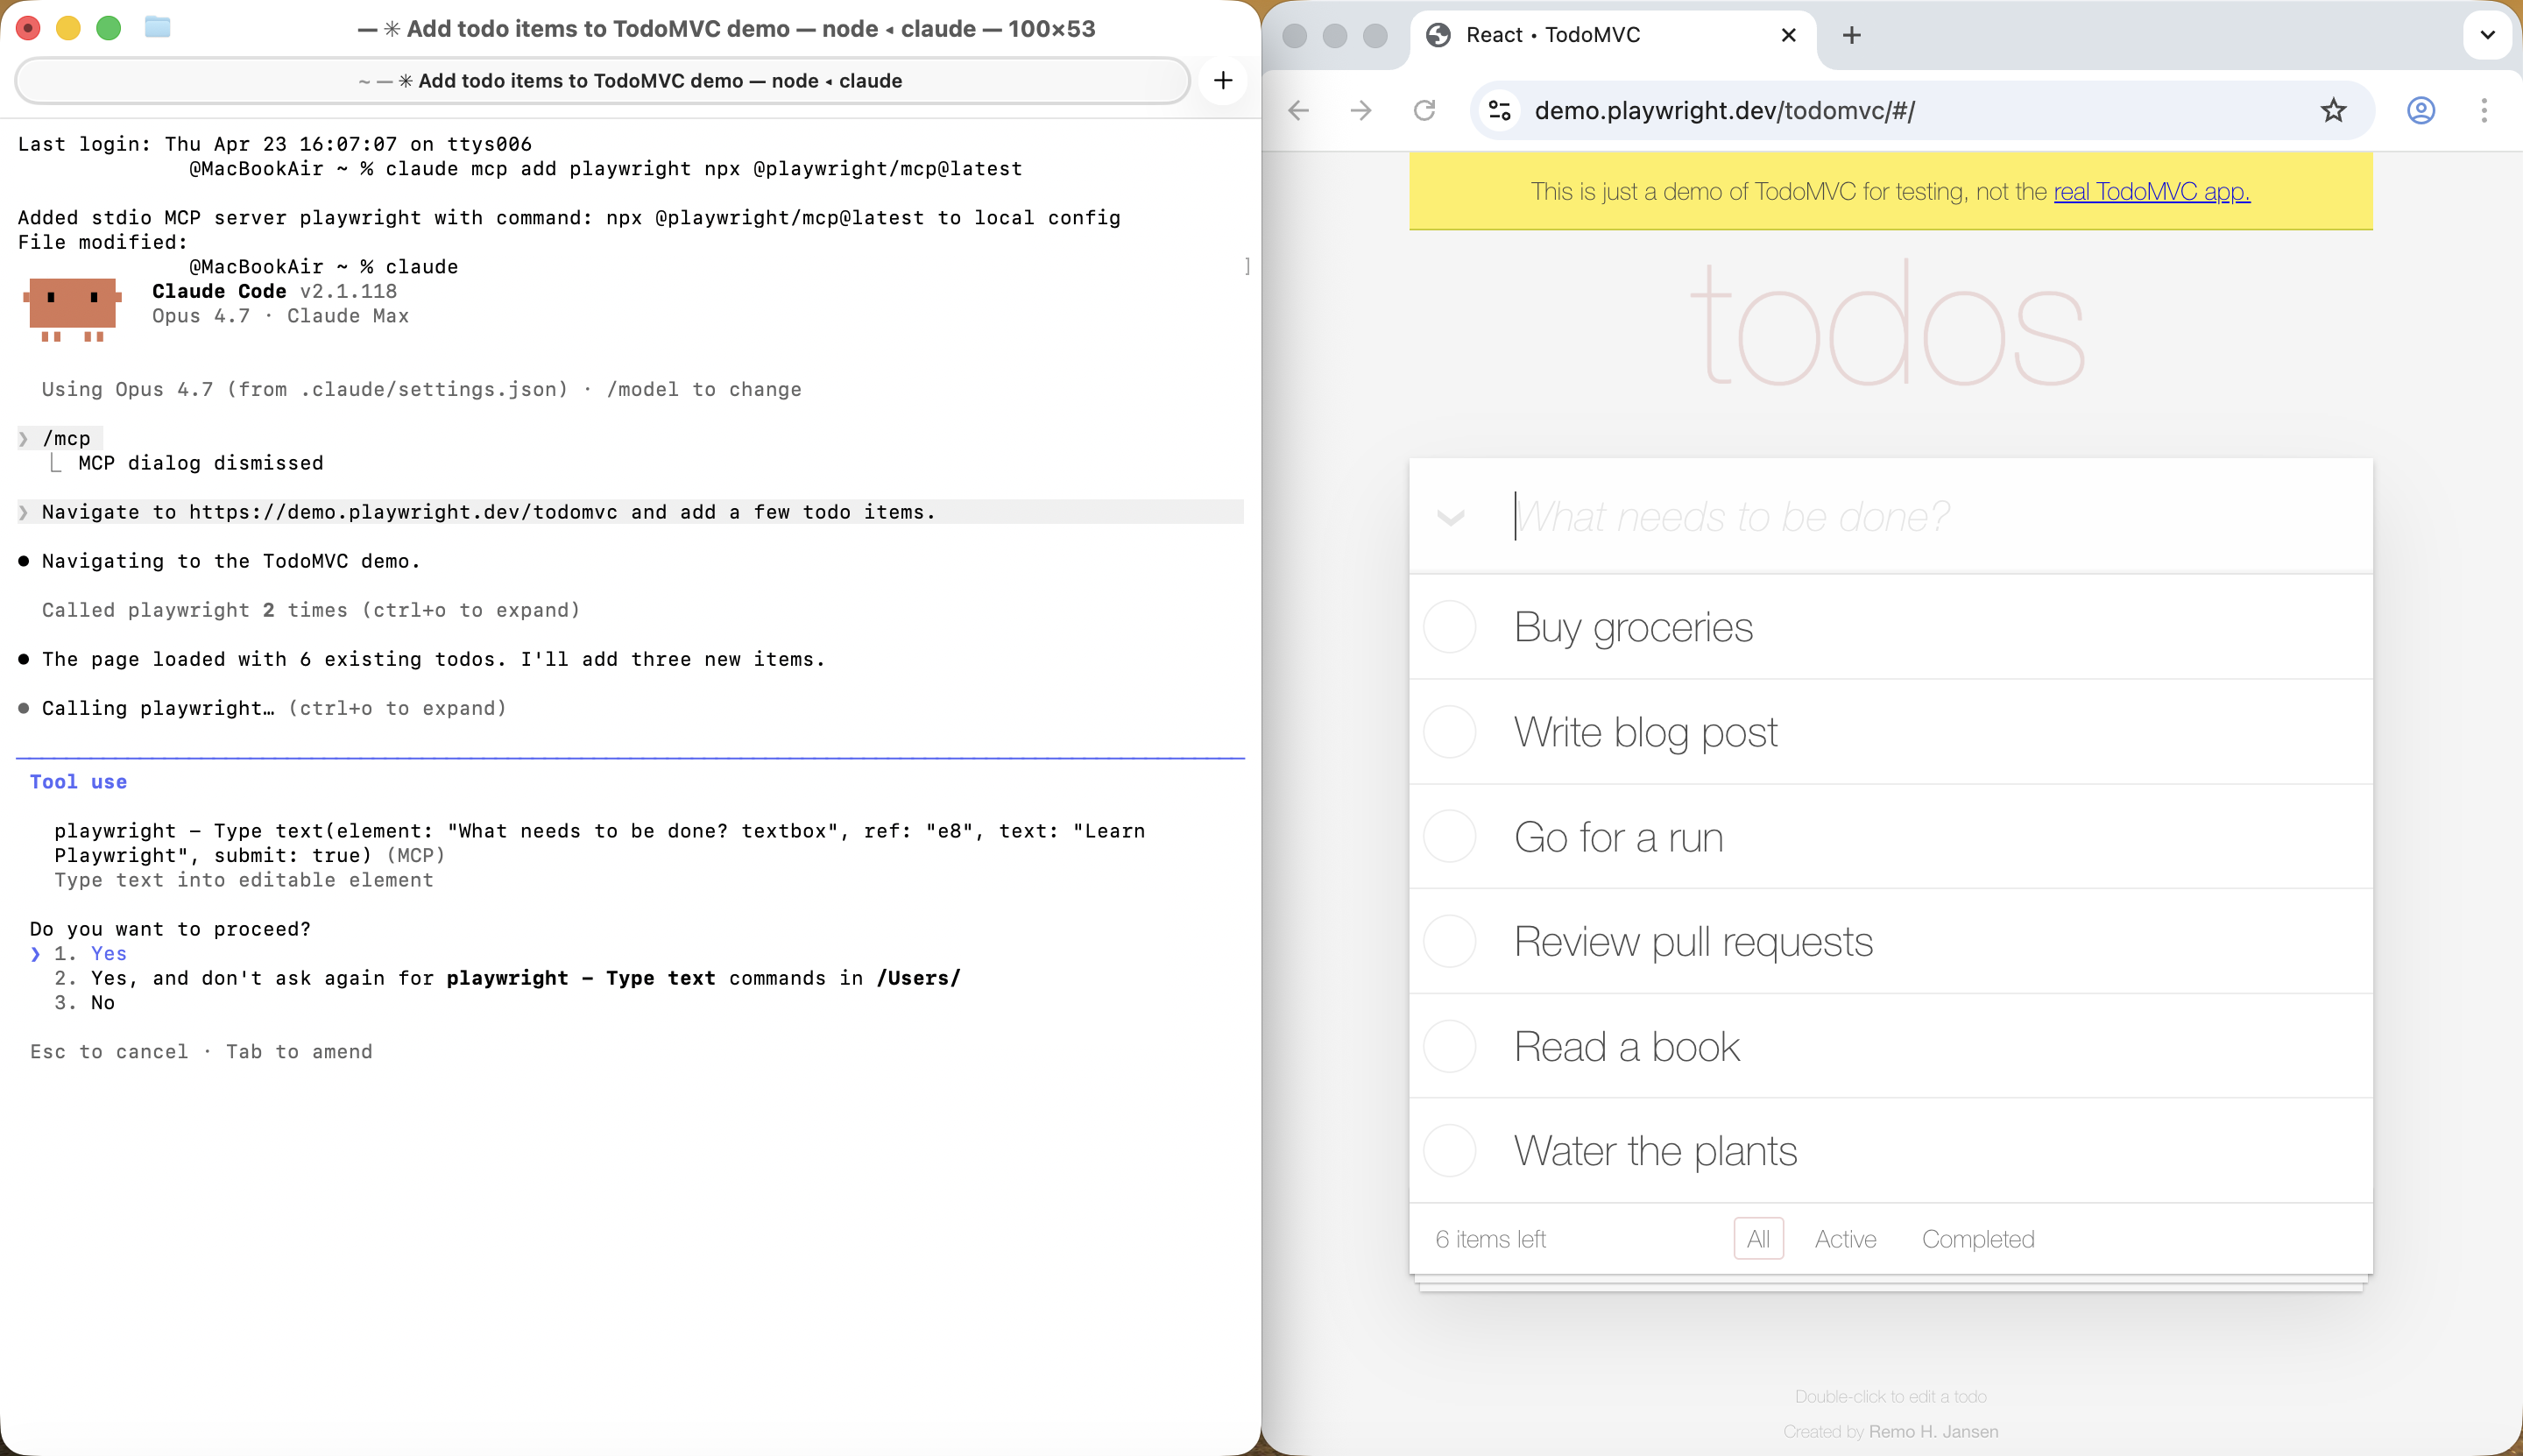Click Remo H. Jansen credit link
This screenshot has height=1456, width=2523.
pos(1933,1431)
